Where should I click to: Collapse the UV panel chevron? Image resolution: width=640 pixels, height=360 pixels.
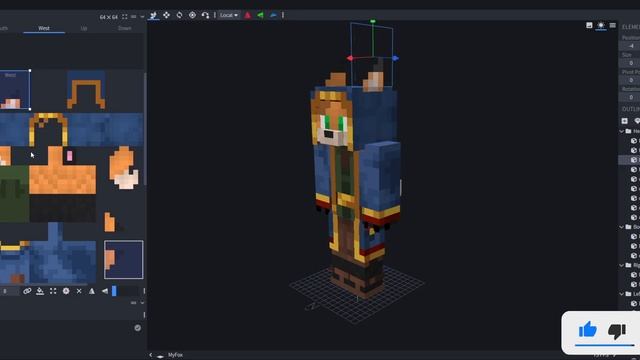point(142,17)
